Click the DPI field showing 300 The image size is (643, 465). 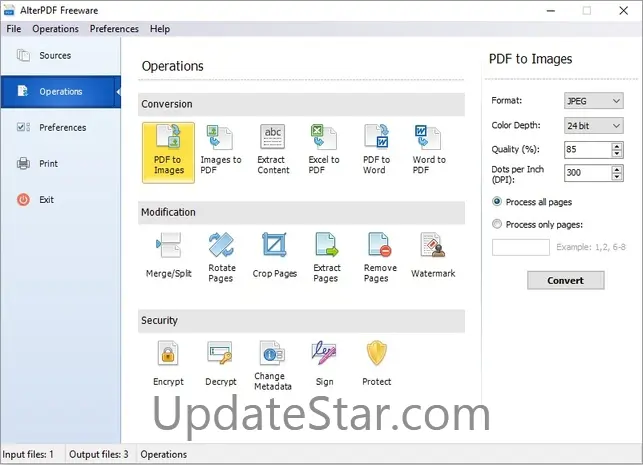[x=588, y=173]
